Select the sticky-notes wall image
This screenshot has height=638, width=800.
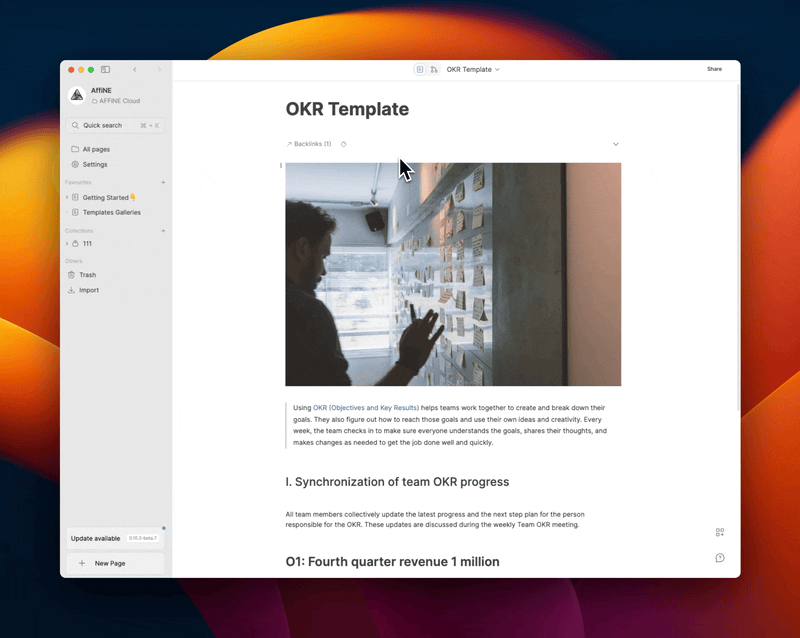[453, 274]
